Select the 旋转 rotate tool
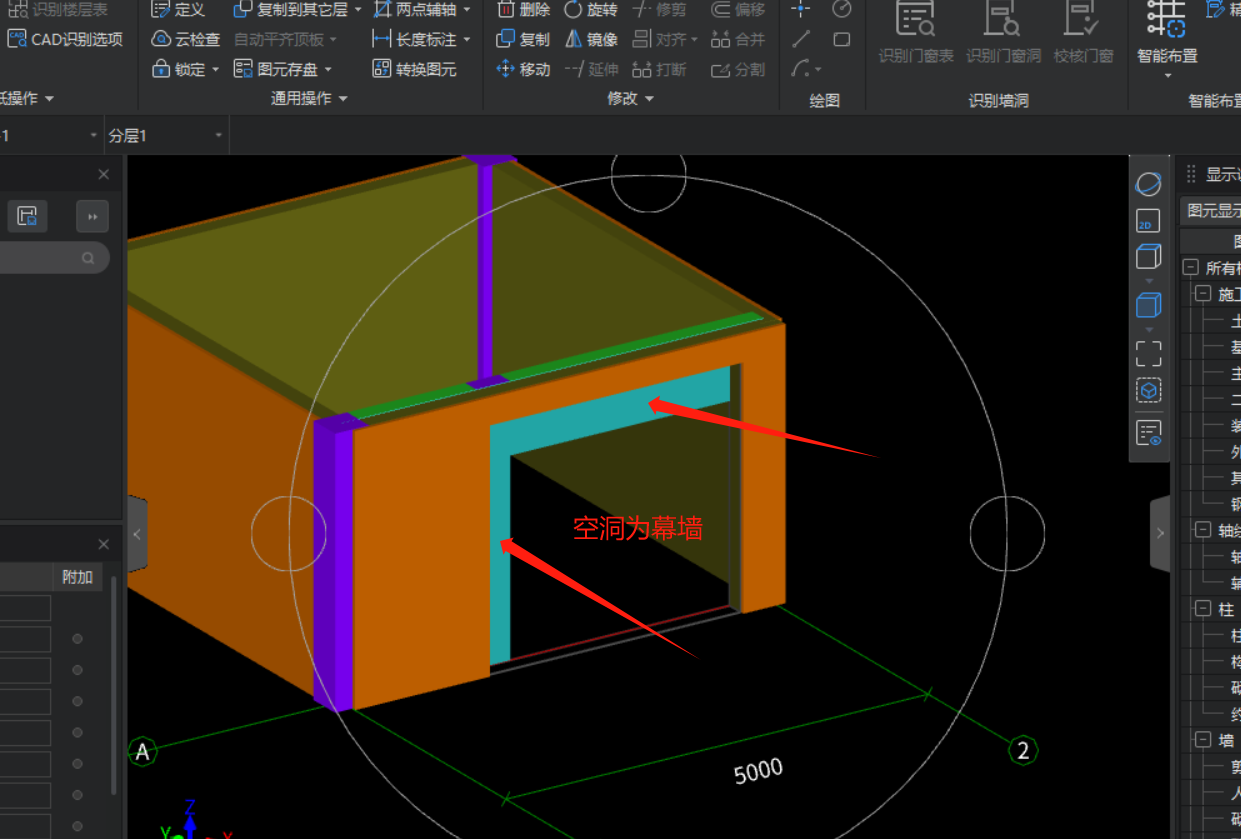1241x839 pixels. [591, 9]
